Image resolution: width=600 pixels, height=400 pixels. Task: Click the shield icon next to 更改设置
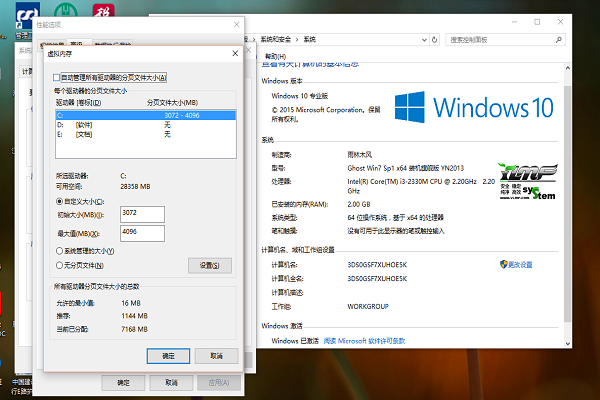click(504, 264)
